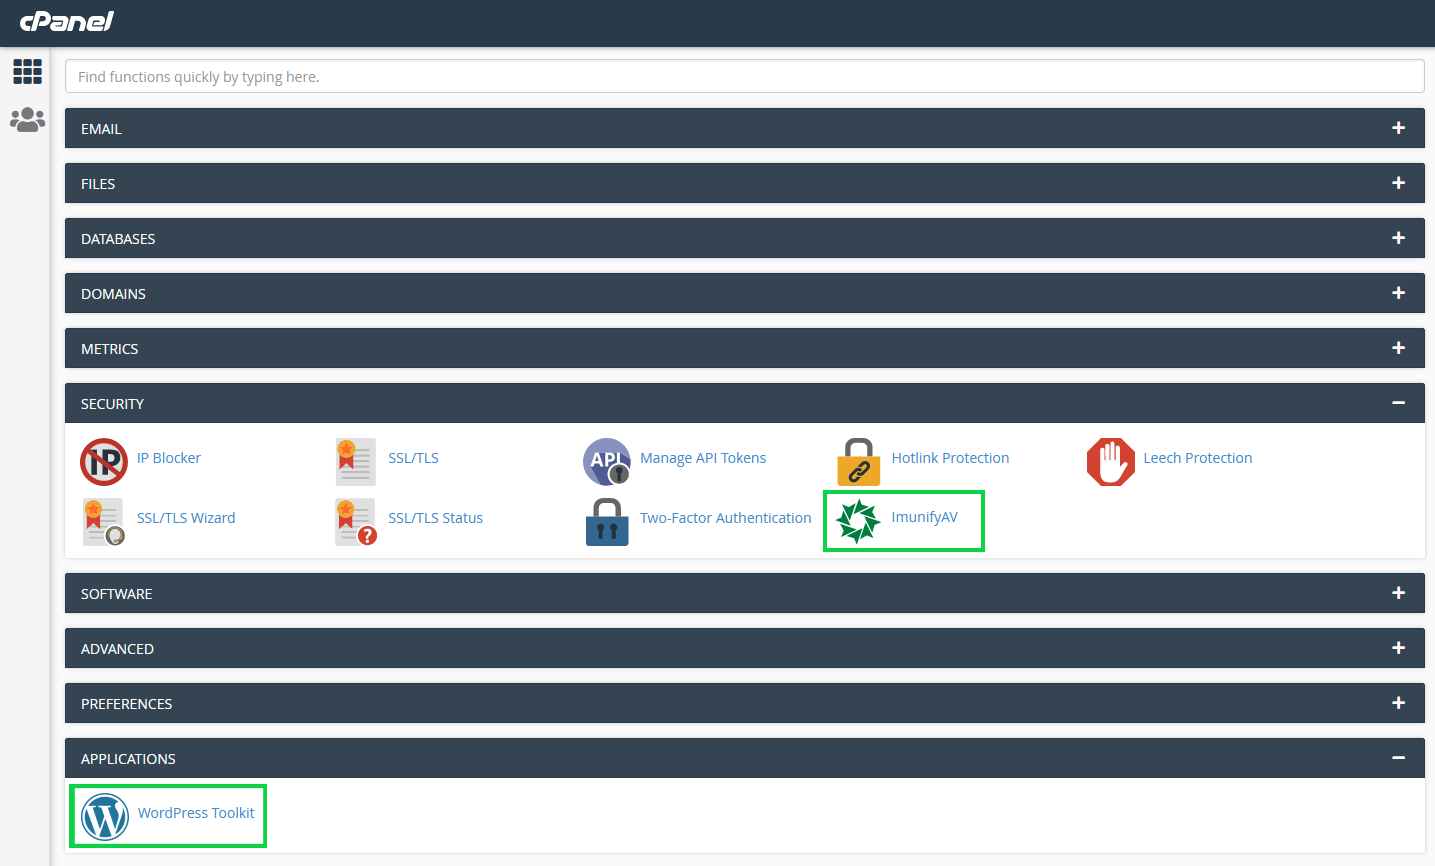Expand the PREFERENCES section plus
This screenshot has height=866, width=1435.
point(1398,703)
